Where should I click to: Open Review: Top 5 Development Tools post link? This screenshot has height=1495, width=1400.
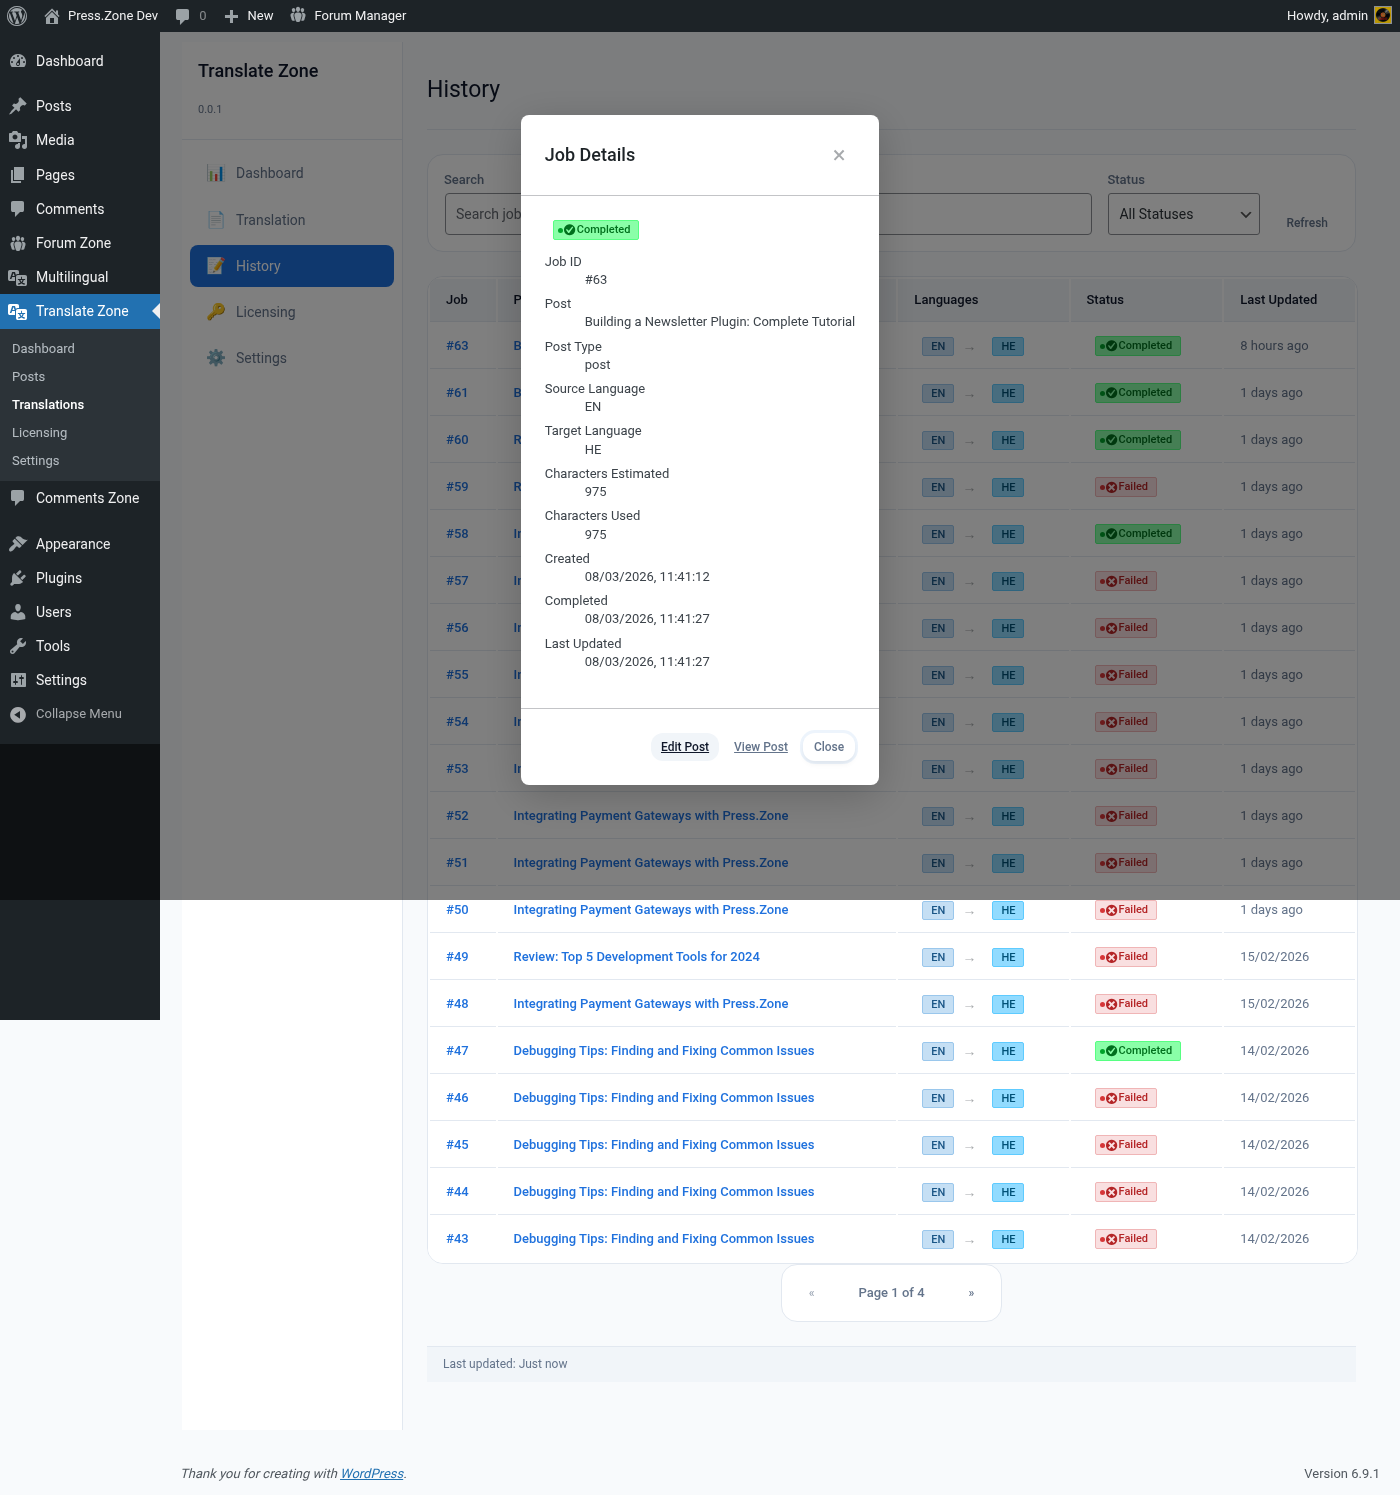pos(636,957)
